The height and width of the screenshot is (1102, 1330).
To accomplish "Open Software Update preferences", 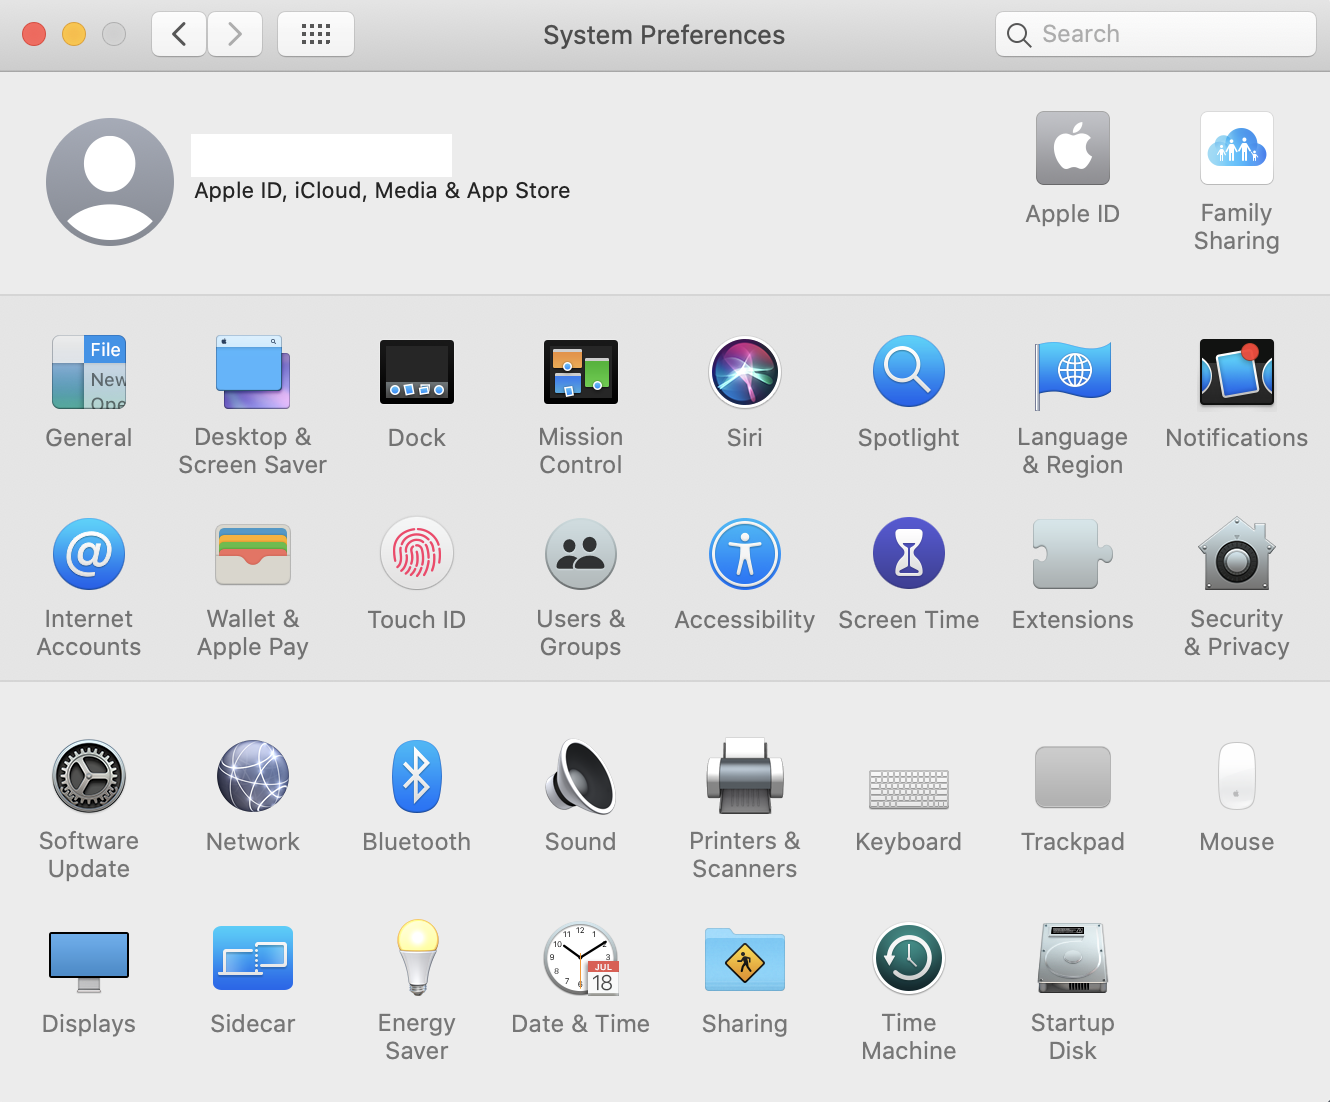I will click(x=89, y=775).
